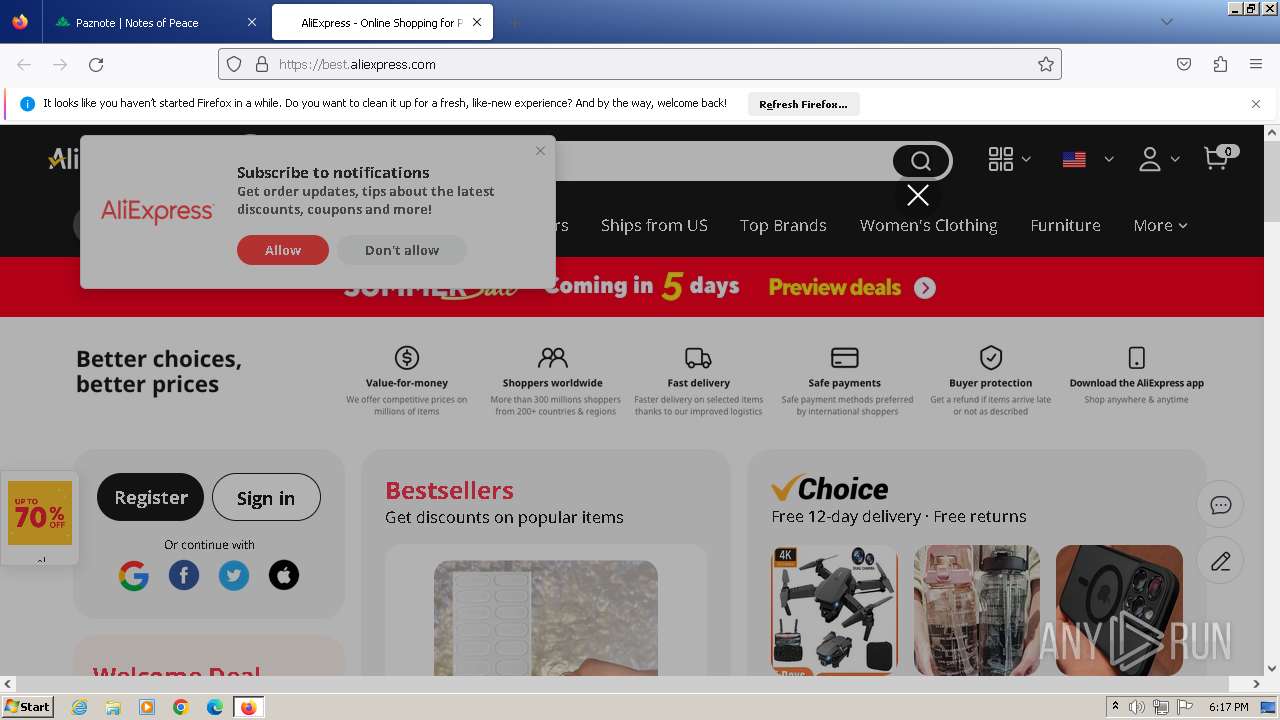Open the Windows Start menu
1280x720 pixels.
coord(27,707)
